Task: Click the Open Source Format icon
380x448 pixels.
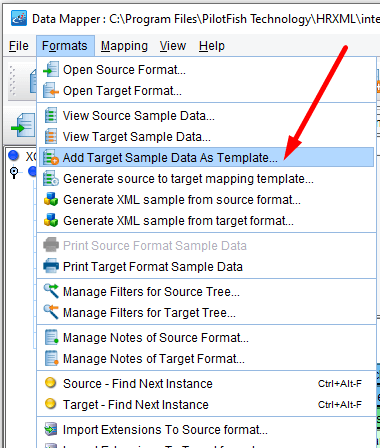Action: (51, 70)
